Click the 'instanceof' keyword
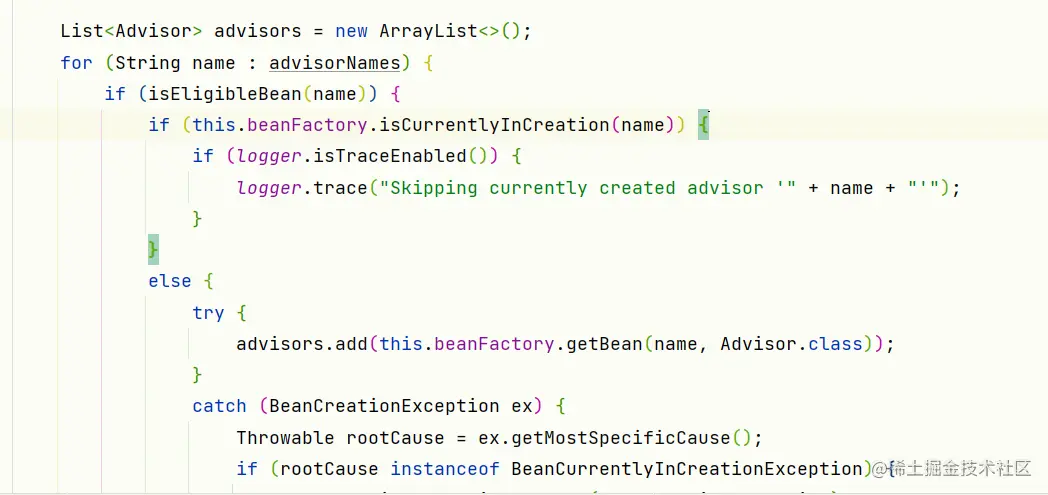The width and height of the screenshot is (1048, 495). tap(445, 469)
